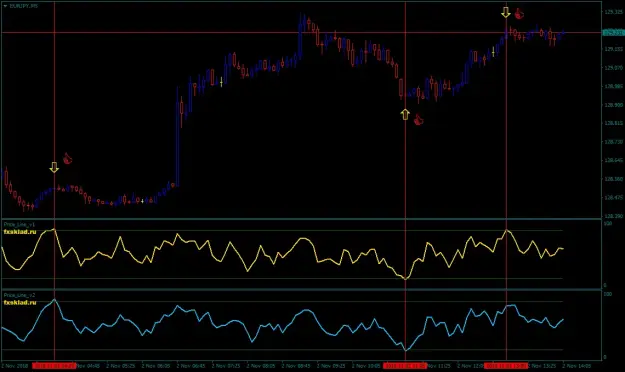
Task: Select the yellow up arrow below the candles
Action: pos(405,114)
